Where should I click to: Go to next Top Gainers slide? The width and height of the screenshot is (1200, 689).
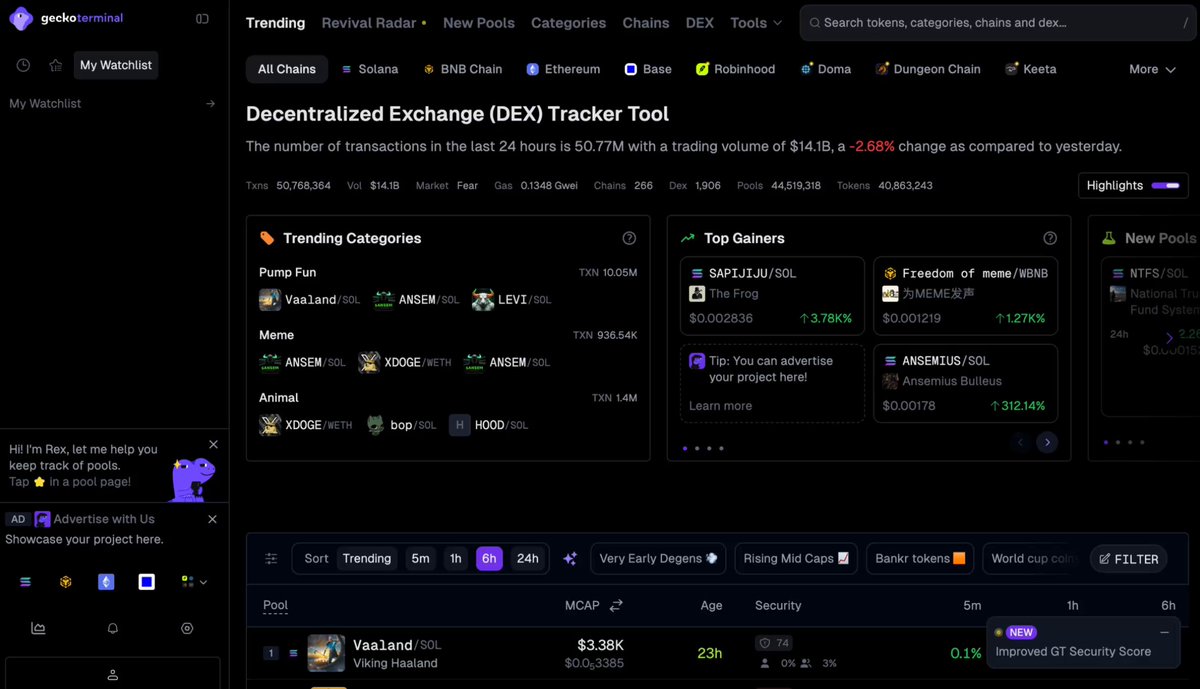[x=1047, y=442]
